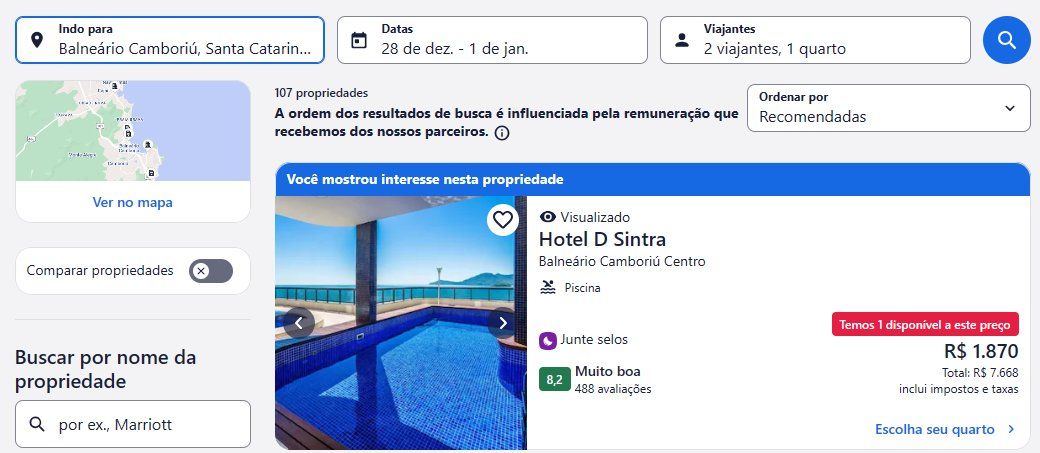Click the blue search magnifier button
Viewport: 1040px width, 453px height.
pyautogui.click(x=1006, y=40)
